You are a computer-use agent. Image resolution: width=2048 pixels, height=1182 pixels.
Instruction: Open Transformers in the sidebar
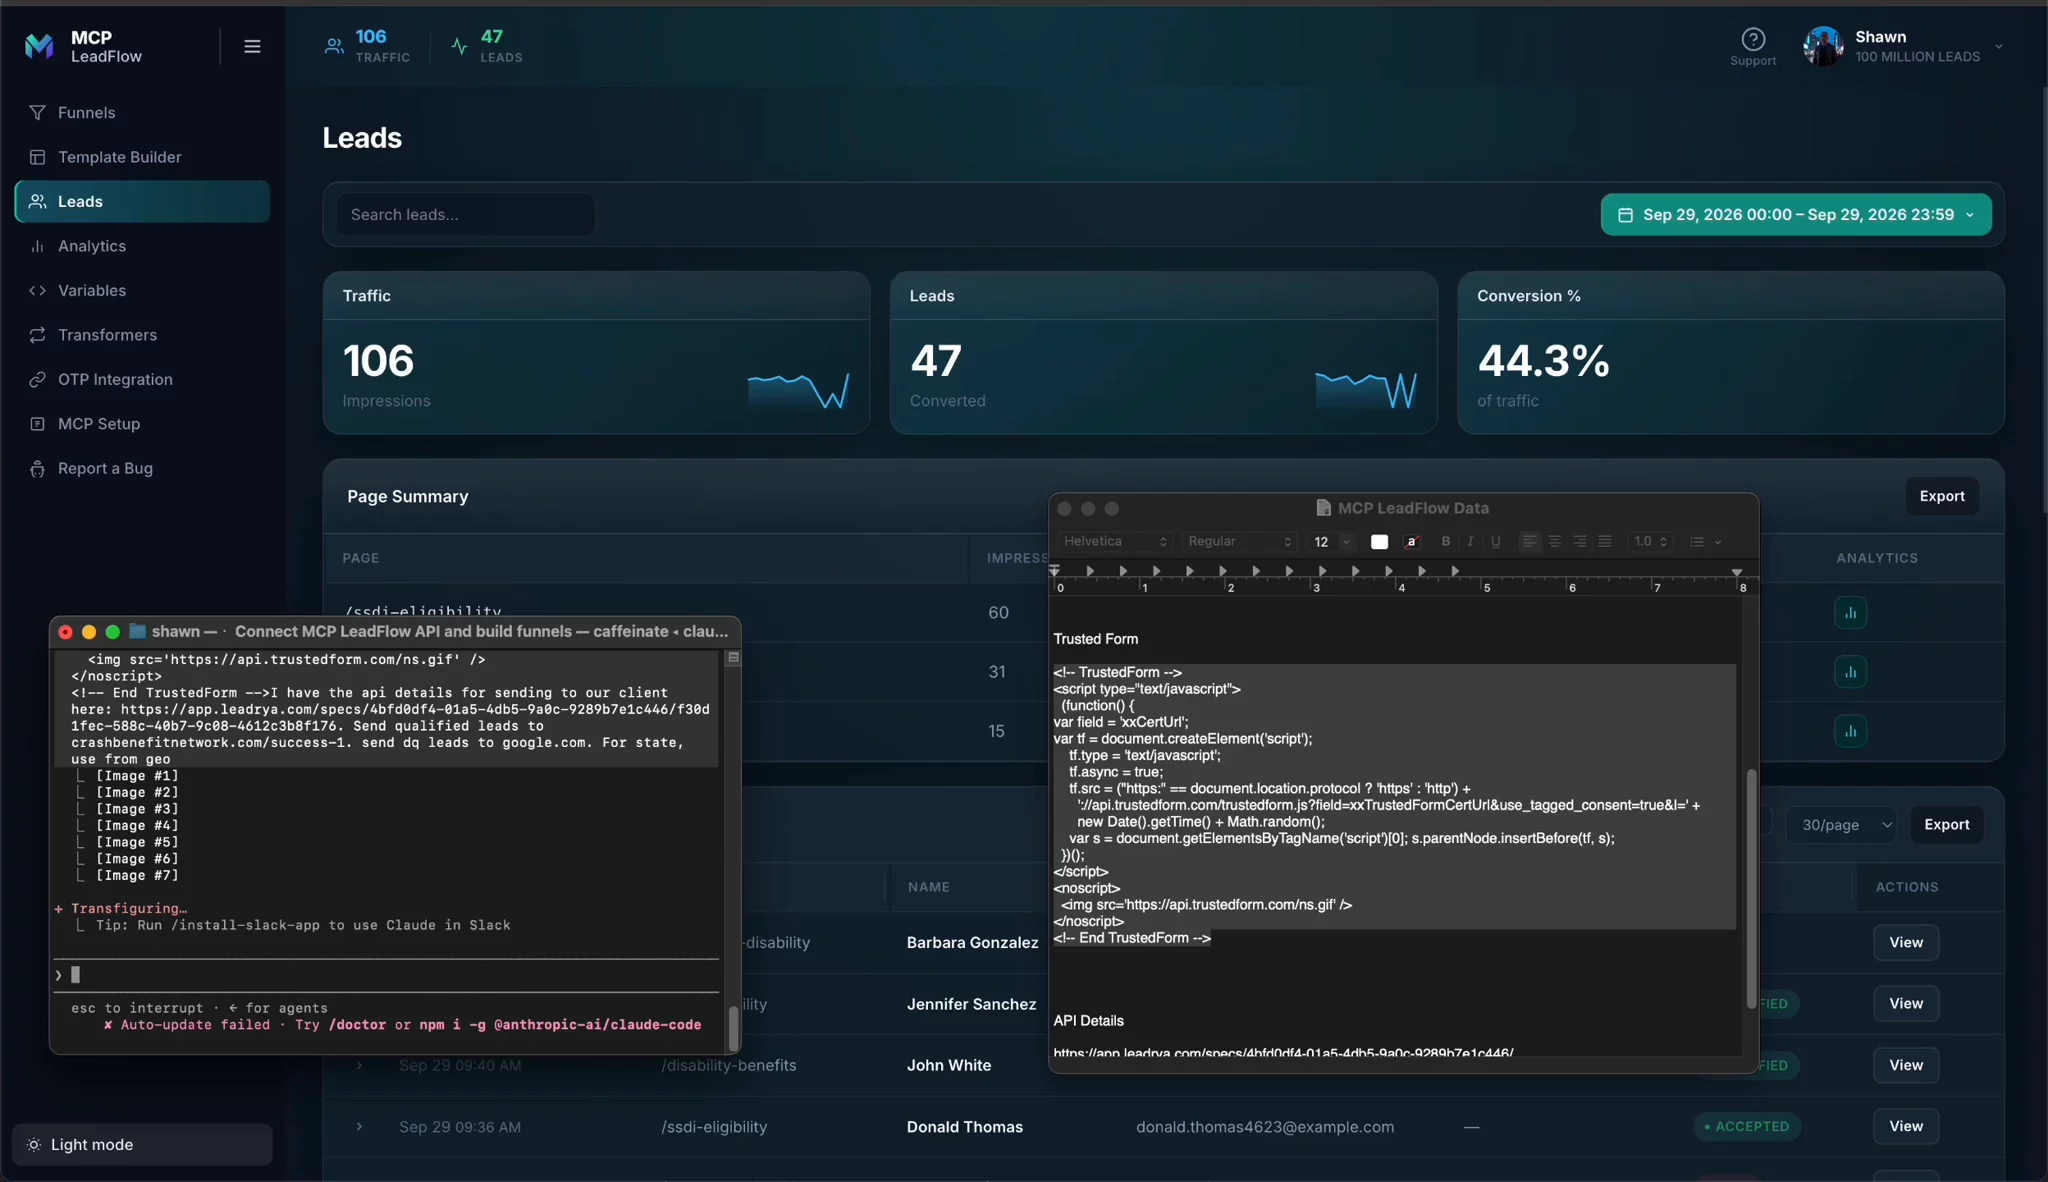tap(142, 335)
